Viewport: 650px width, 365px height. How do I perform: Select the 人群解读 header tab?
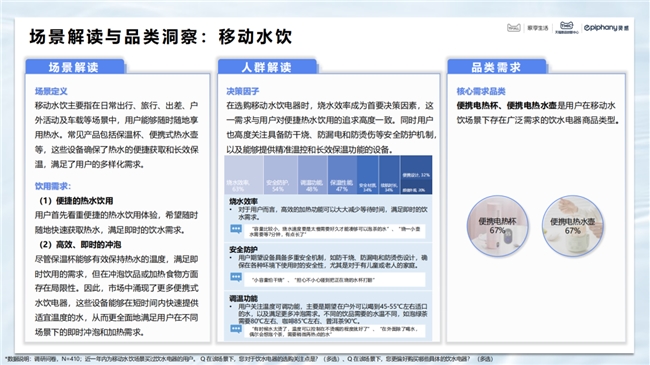(x=267, y=67)
